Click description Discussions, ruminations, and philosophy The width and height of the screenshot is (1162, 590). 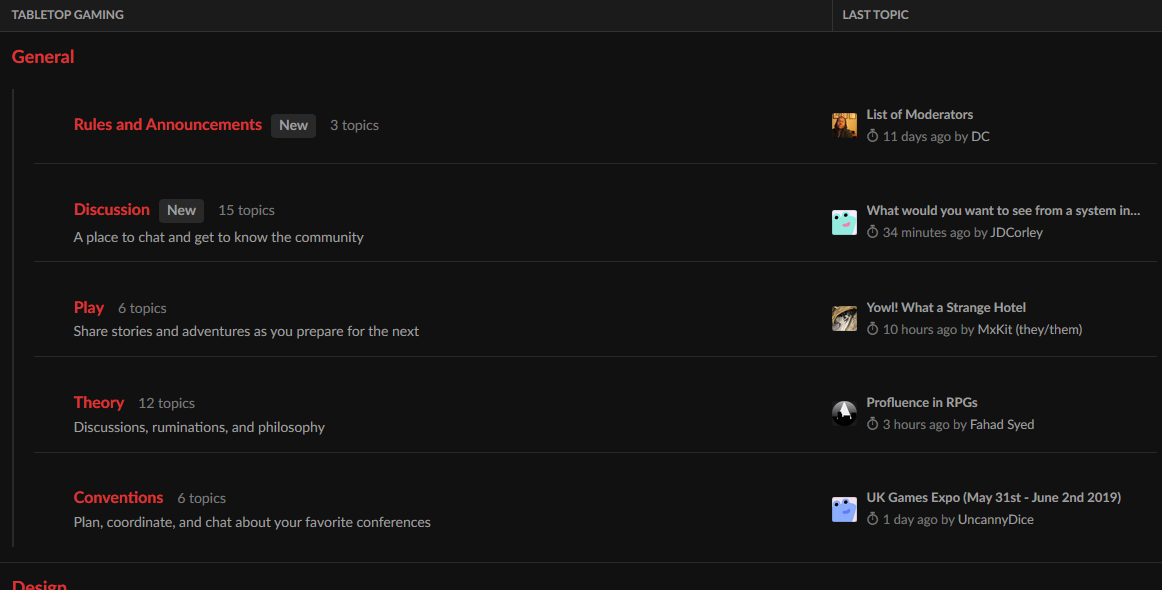click(199, 427)
